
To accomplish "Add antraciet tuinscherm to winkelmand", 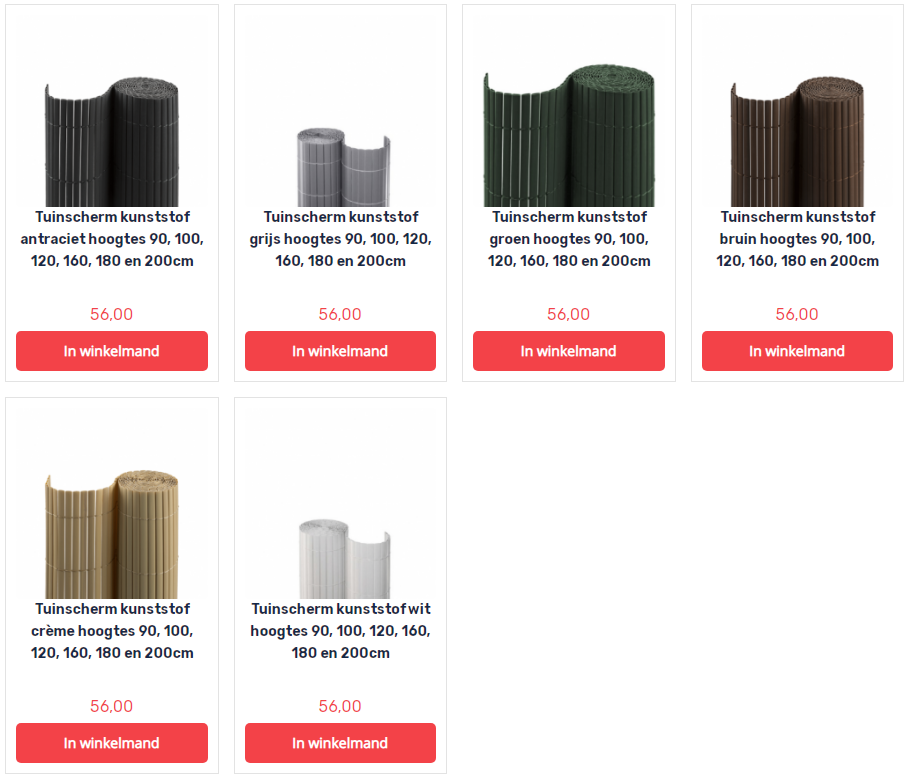I will (112, 351).
